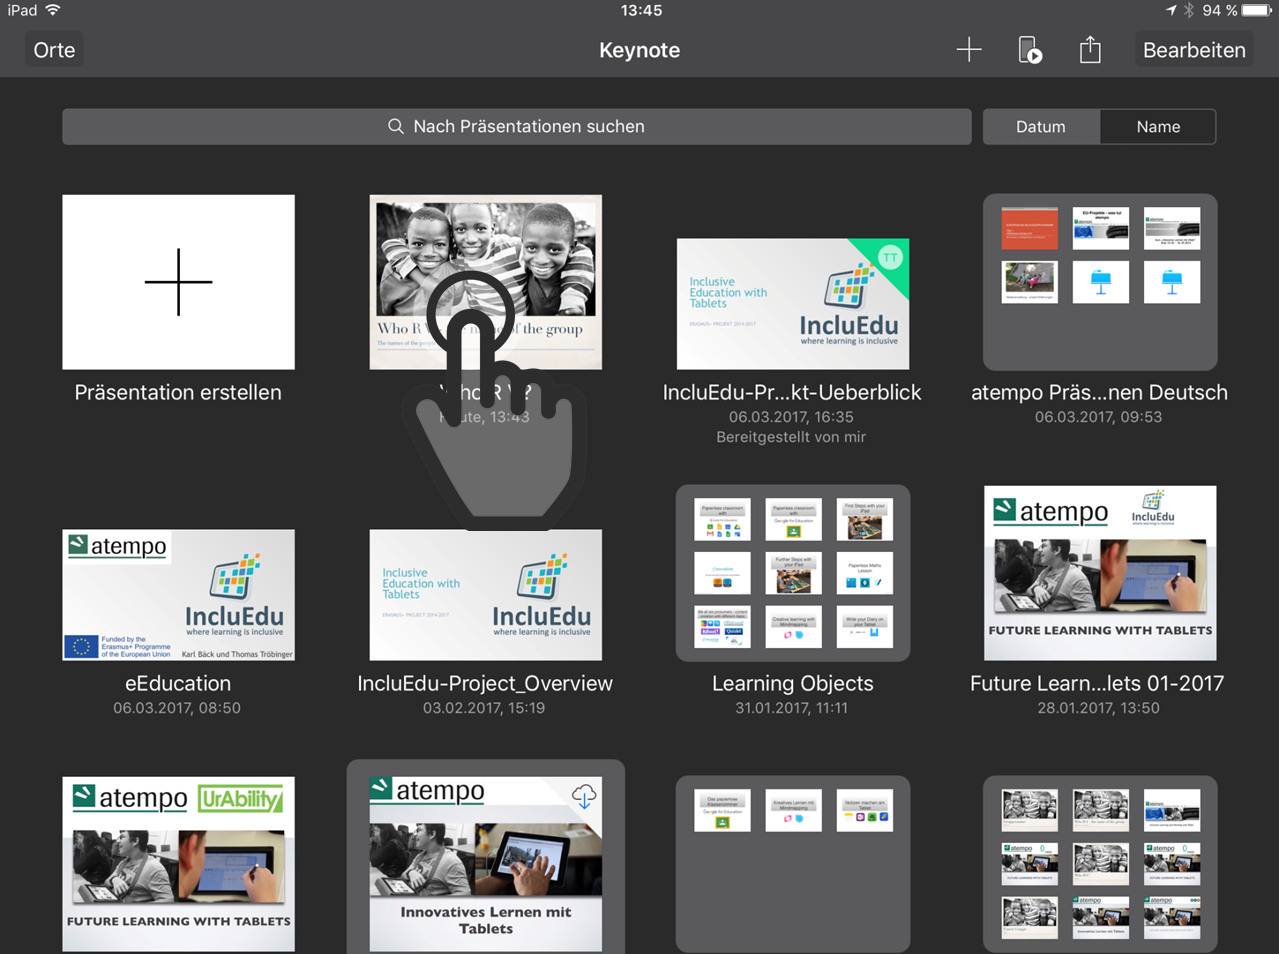Image resolution: width=1279 pixels, height=954 pixels.
Task: Tap the Bearbeiten edit button
Action: 1194,50
